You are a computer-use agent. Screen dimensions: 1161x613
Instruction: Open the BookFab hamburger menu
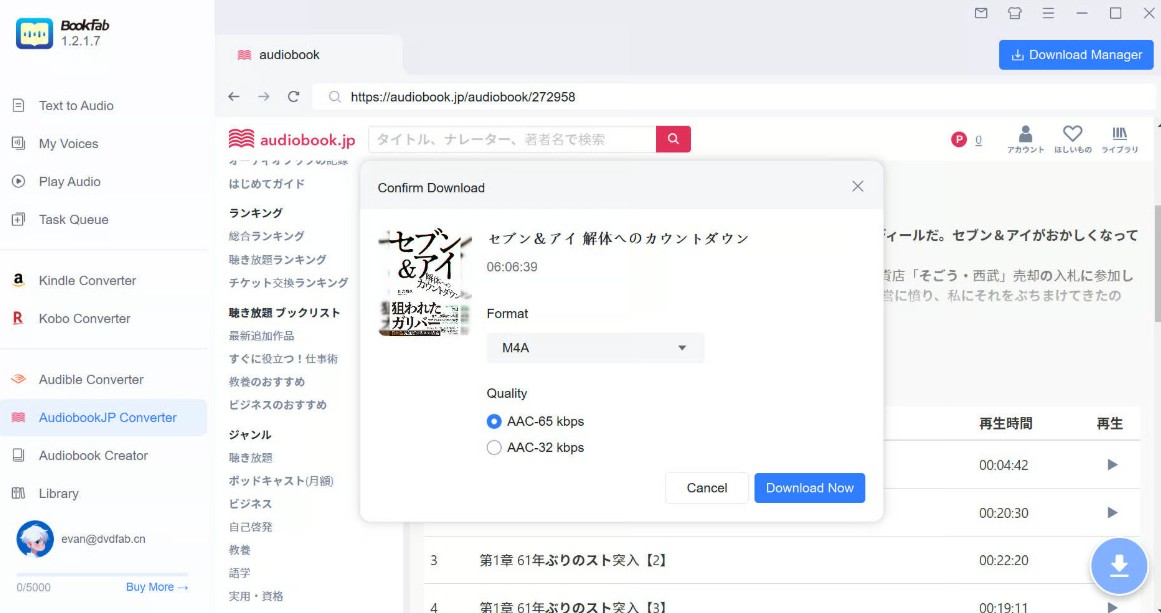coord(1048,14)
